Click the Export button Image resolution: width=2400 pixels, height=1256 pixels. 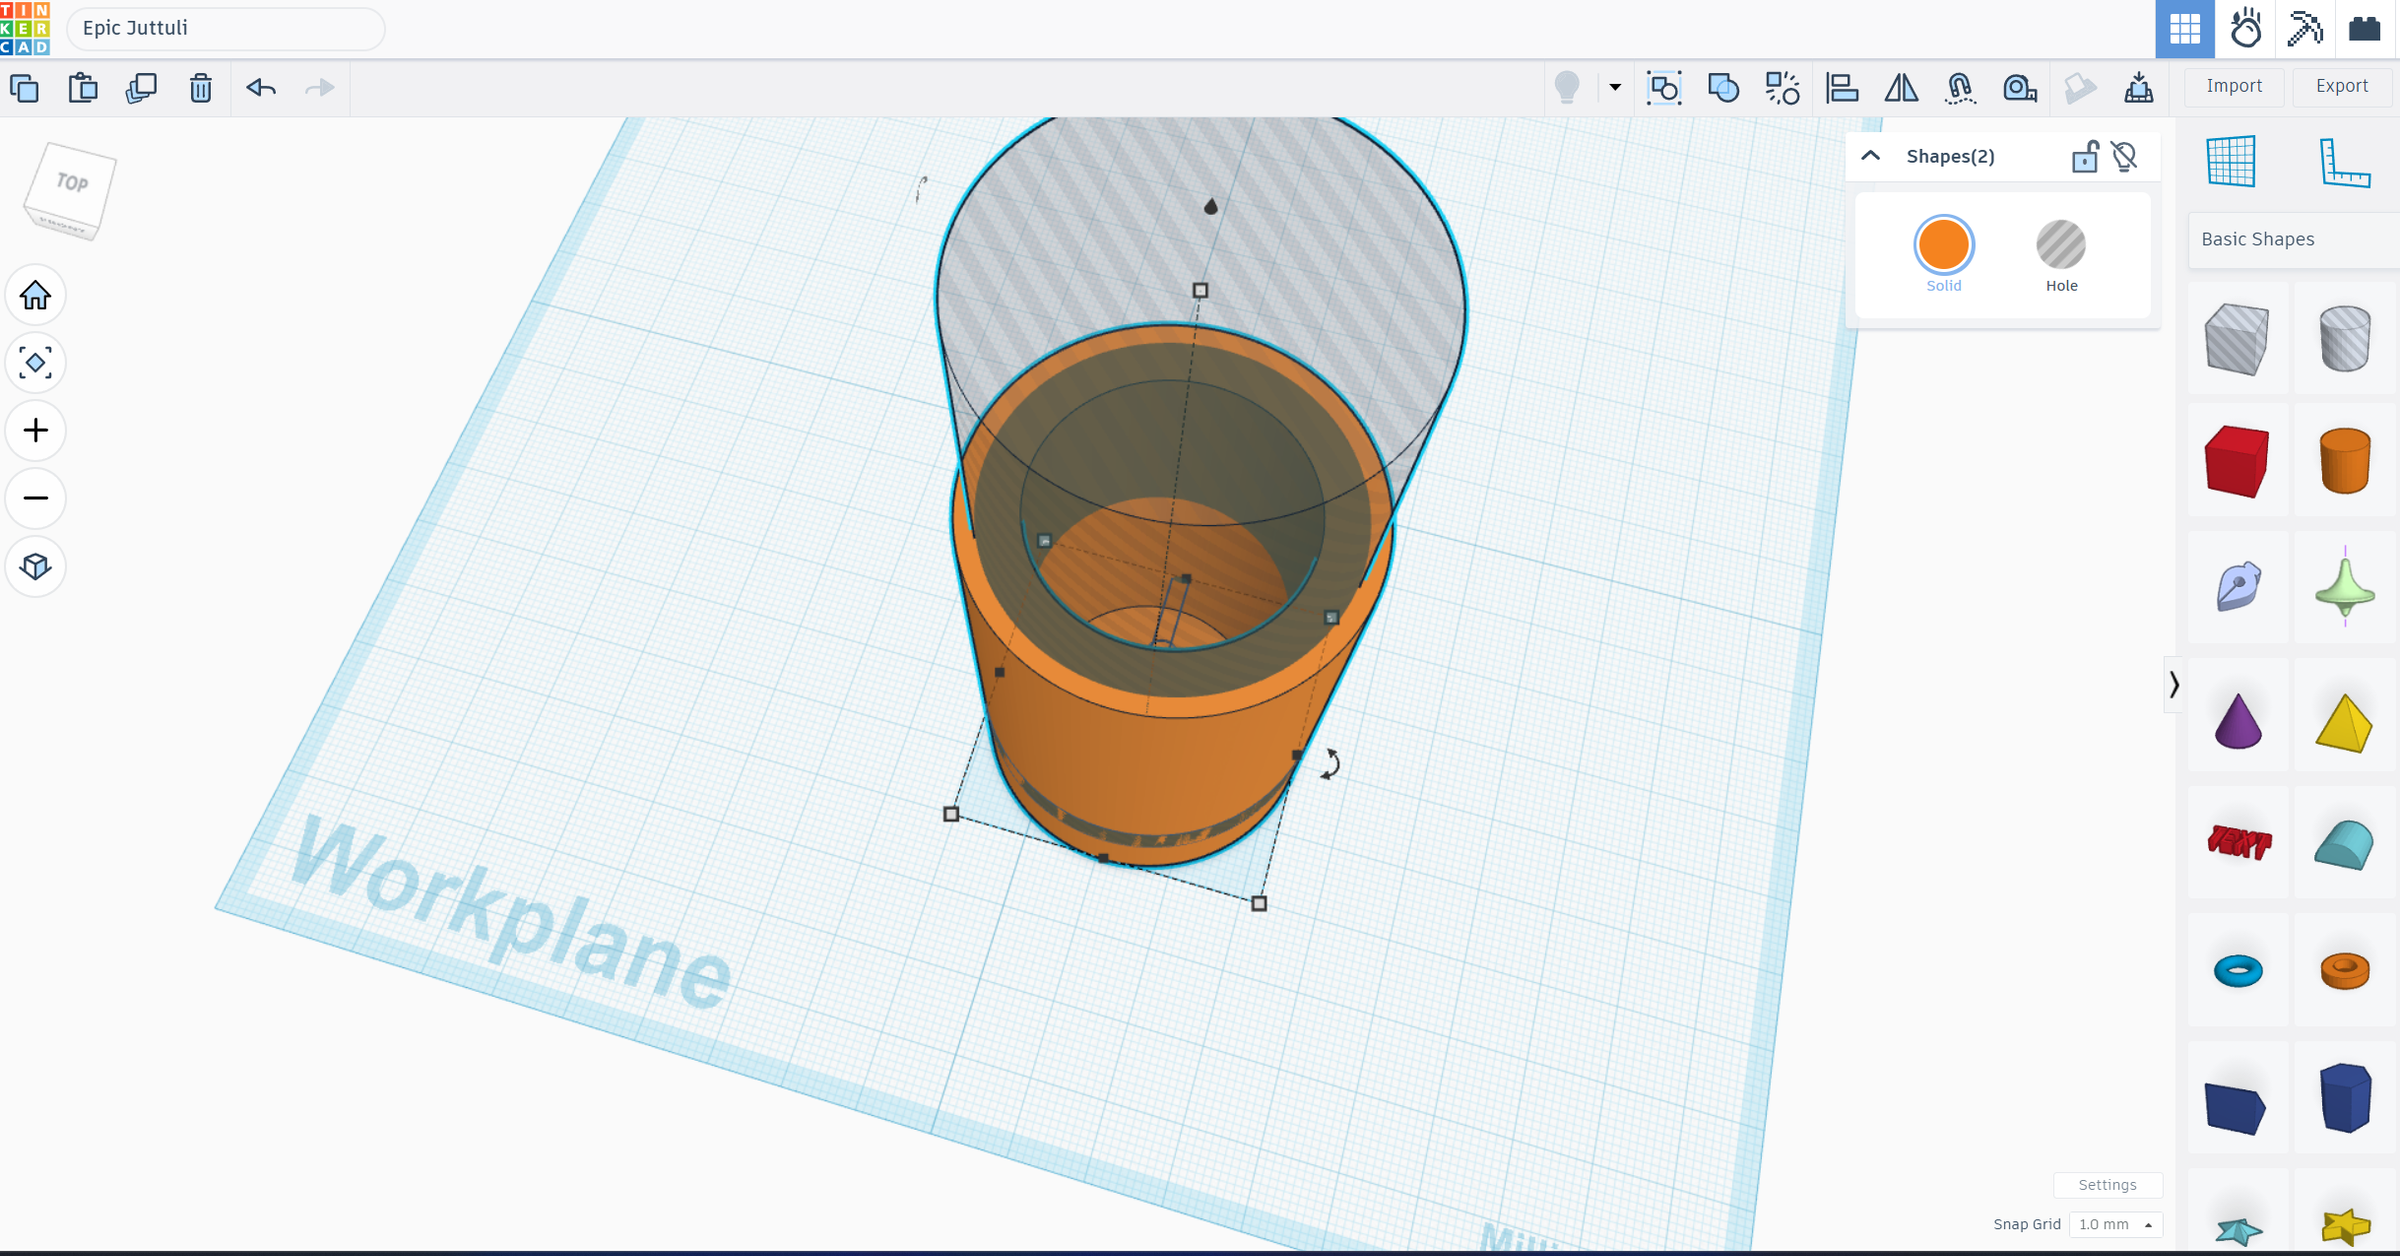(x=2342, y=86)
